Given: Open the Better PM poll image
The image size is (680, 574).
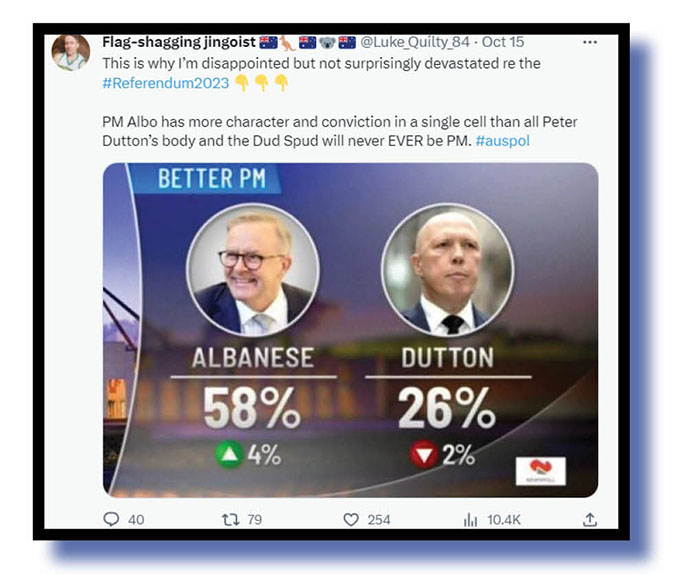Looking at the screenshot, I should click(350, 330).
